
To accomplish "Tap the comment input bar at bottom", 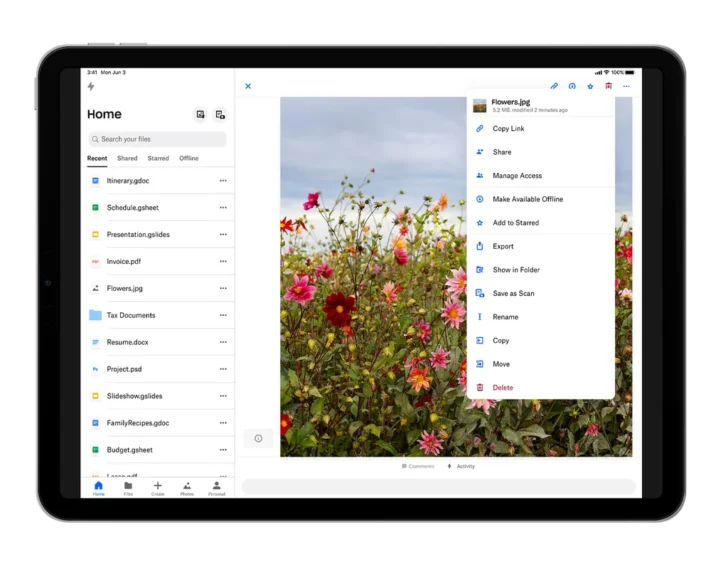I will click(438, 487).
